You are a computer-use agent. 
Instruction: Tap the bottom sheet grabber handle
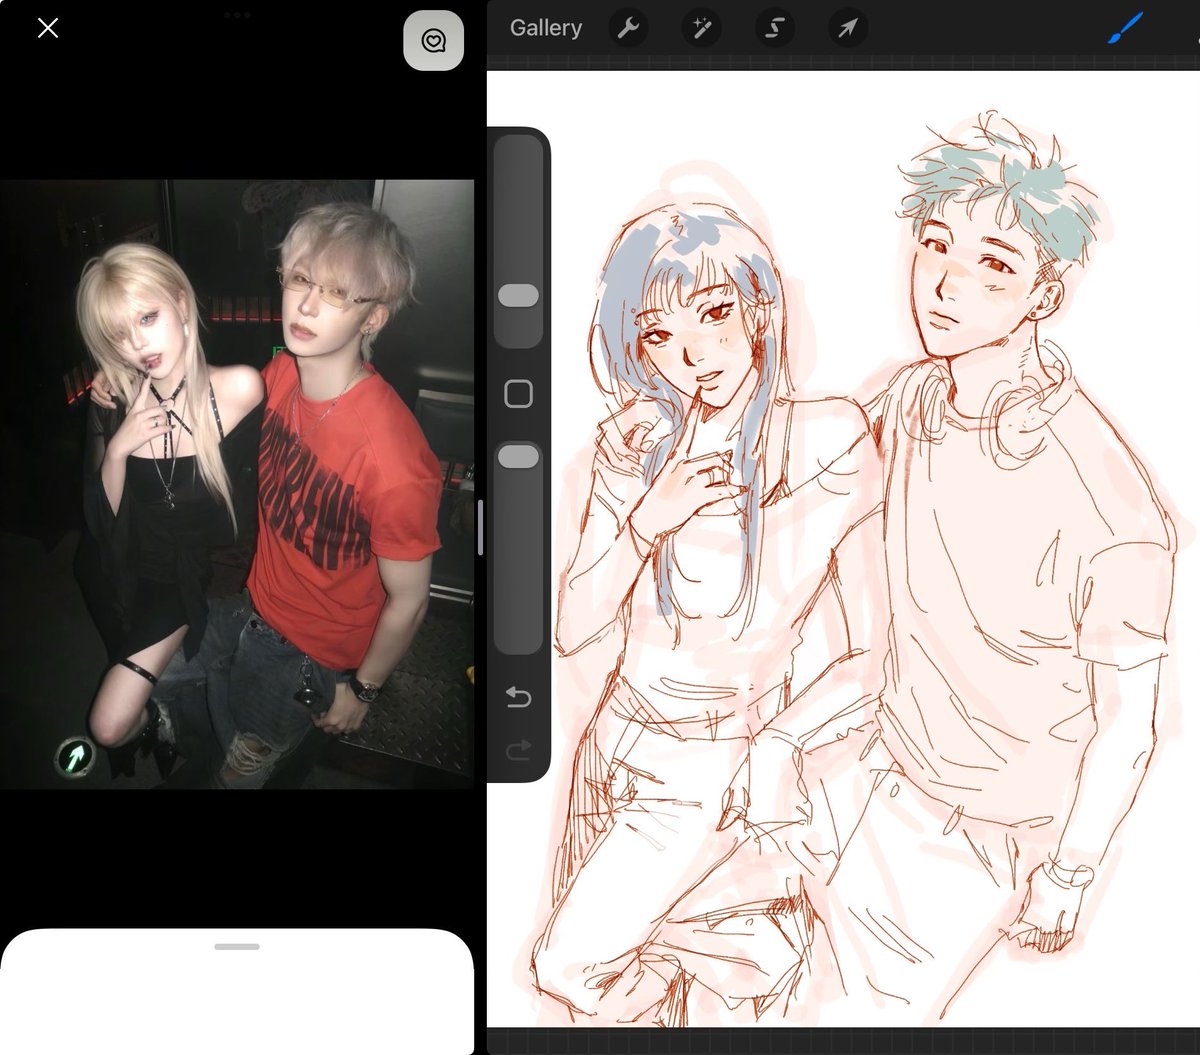click(x=237, y=946)
